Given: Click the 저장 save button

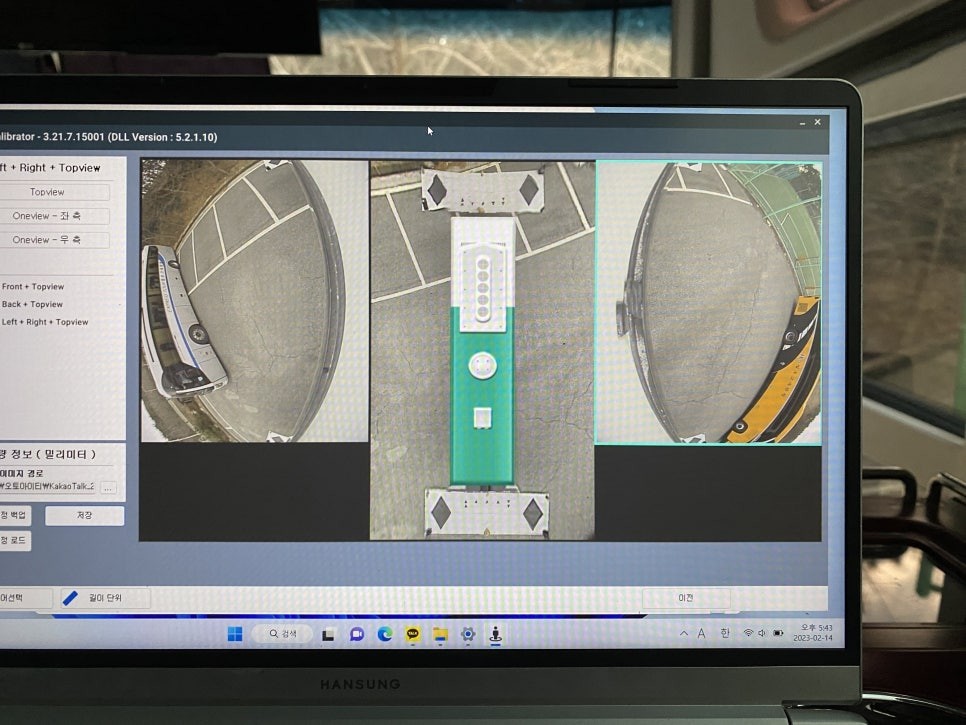Looking at the screenshot, I should click(x=84, y=515).
